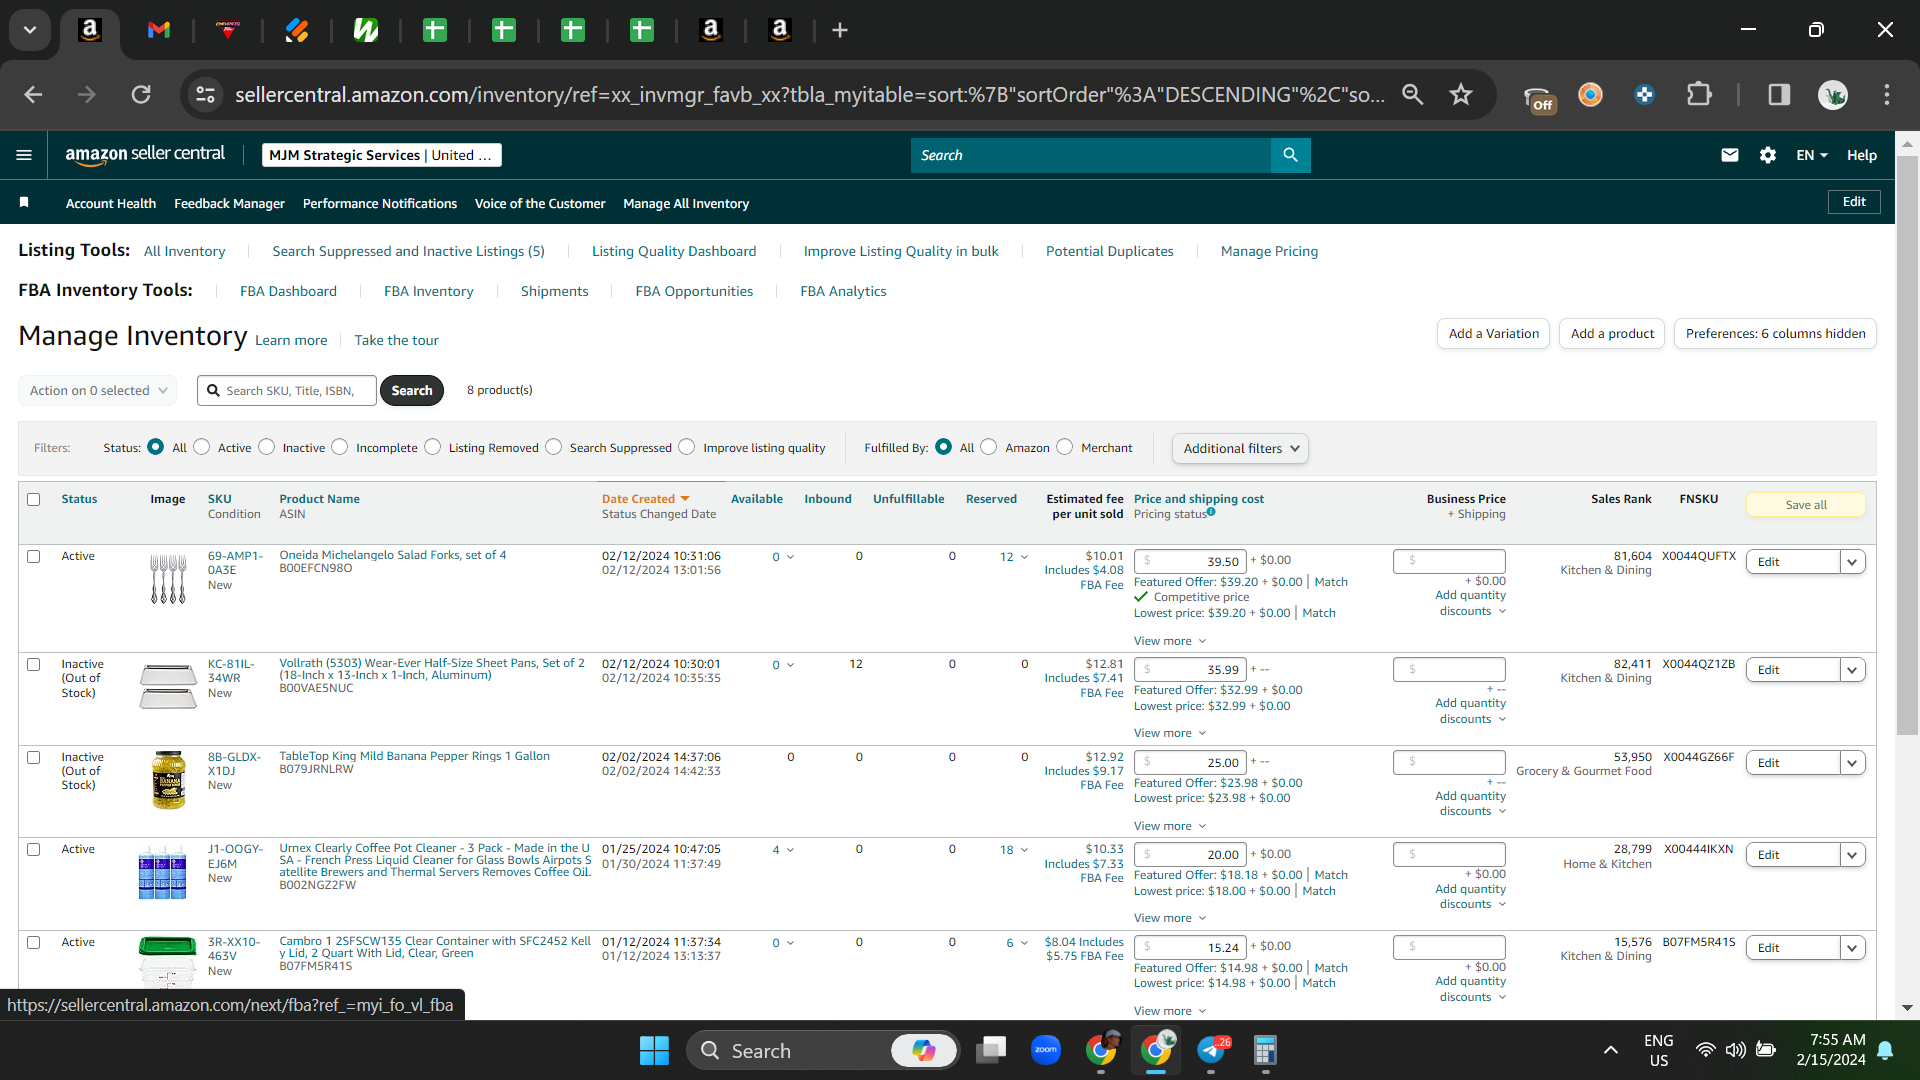Open Preferences: 6 columns hidden
This screenshot has width=1920, height=1080.
(x=1775, y=333)
